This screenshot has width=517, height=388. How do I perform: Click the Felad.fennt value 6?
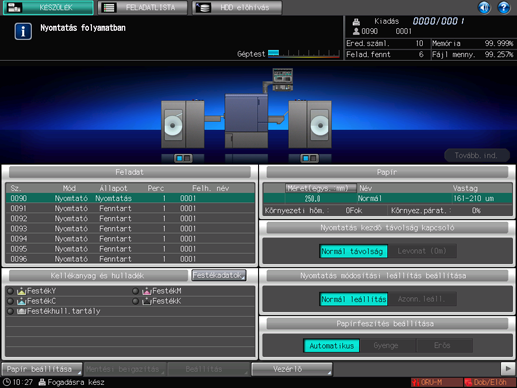pyautogui.click(x=421, y=54)
